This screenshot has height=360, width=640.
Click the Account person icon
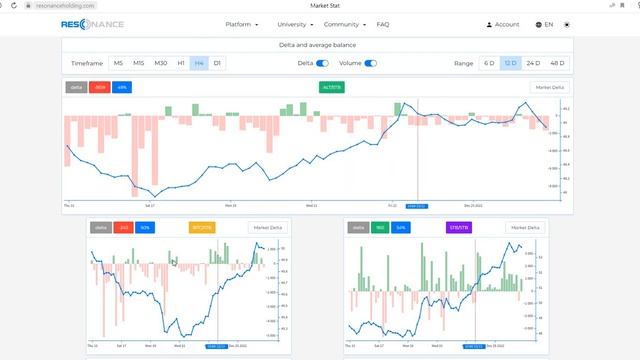pos(489,24)
